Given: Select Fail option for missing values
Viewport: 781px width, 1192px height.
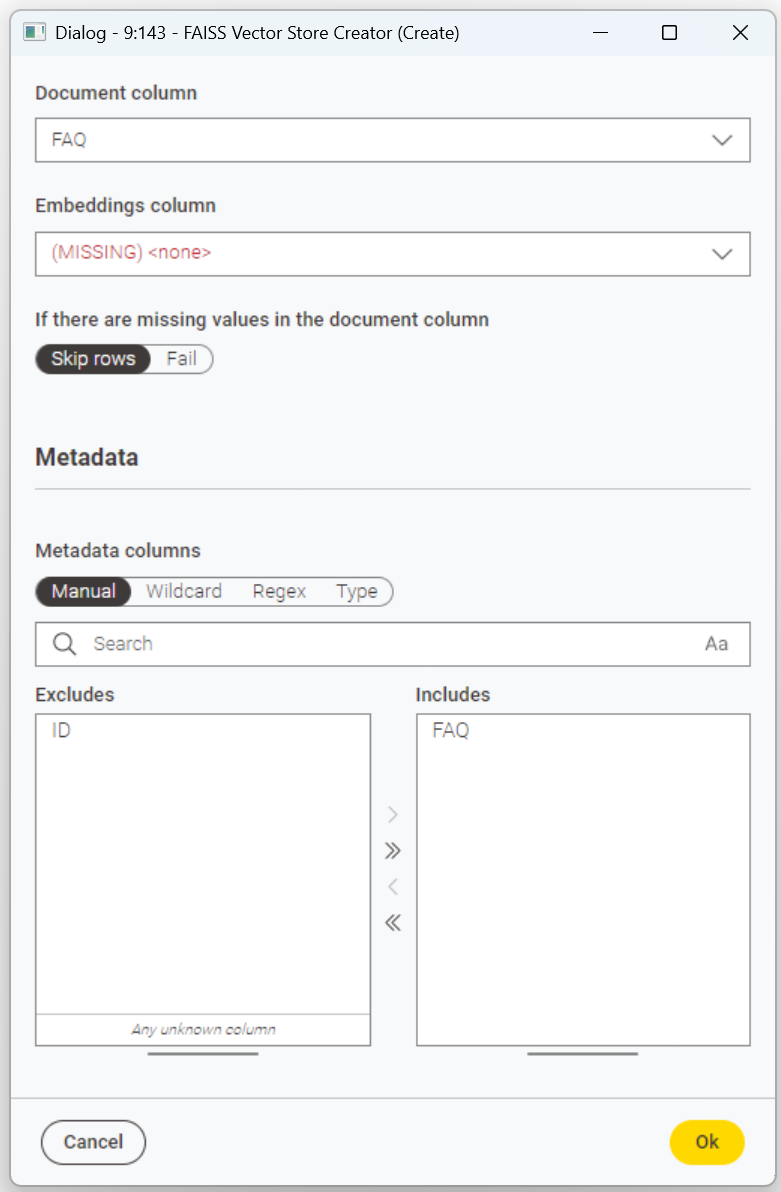Looking at the screenshot, I should (182, 359).
